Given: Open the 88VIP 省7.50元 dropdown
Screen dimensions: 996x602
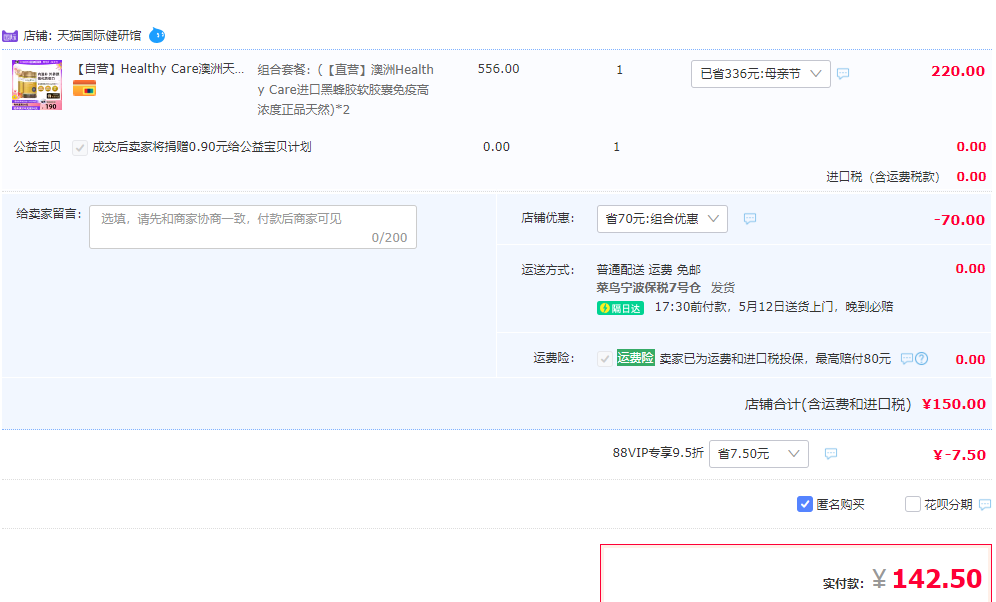Looking at the screenshot, I should coord(758,454).
